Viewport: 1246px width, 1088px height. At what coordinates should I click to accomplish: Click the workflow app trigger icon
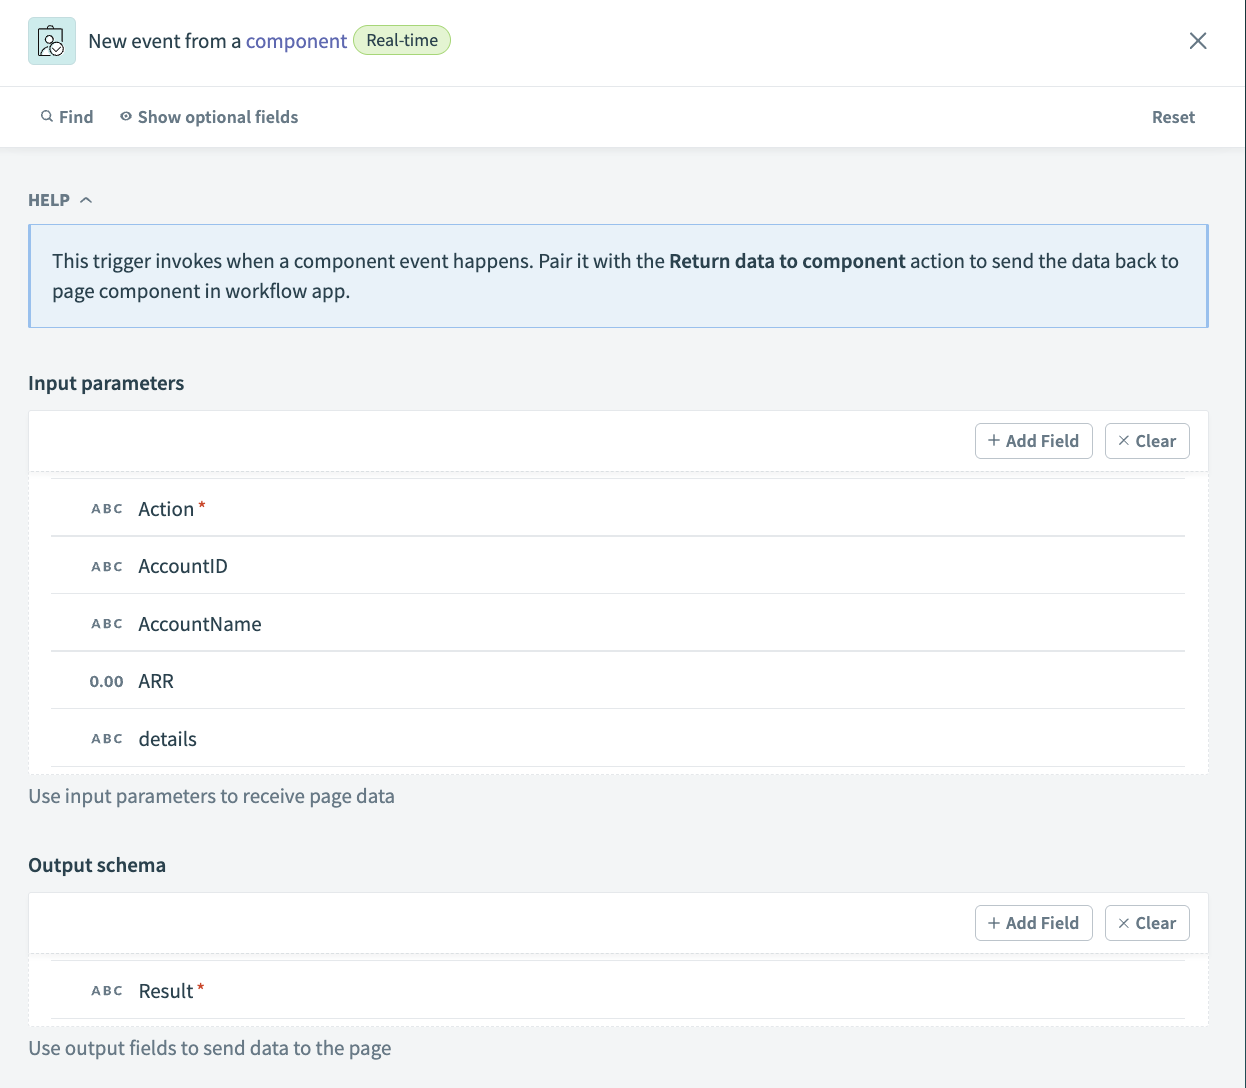click(x=52, y=41)
